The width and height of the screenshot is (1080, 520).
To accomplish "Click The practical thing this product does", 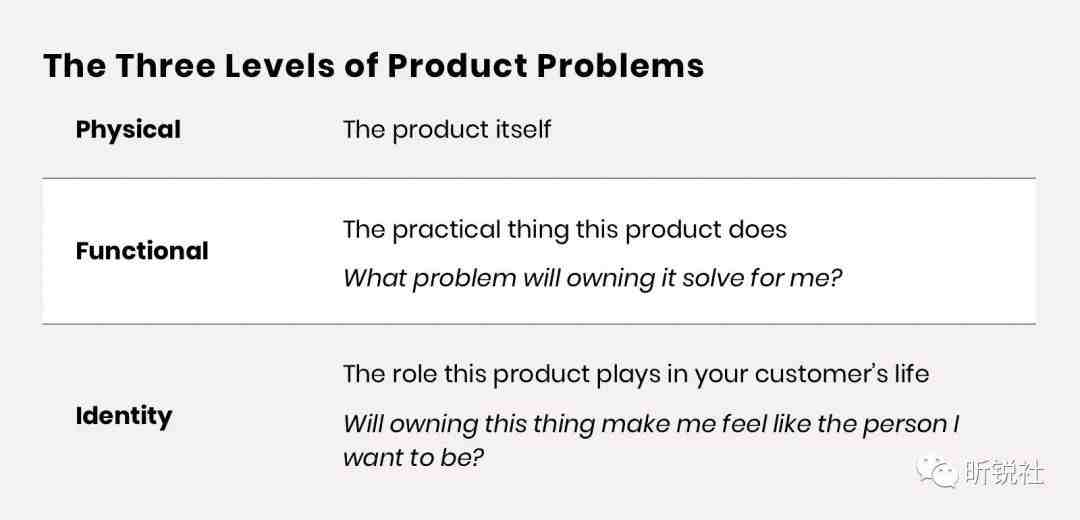I will coord(565,229).
